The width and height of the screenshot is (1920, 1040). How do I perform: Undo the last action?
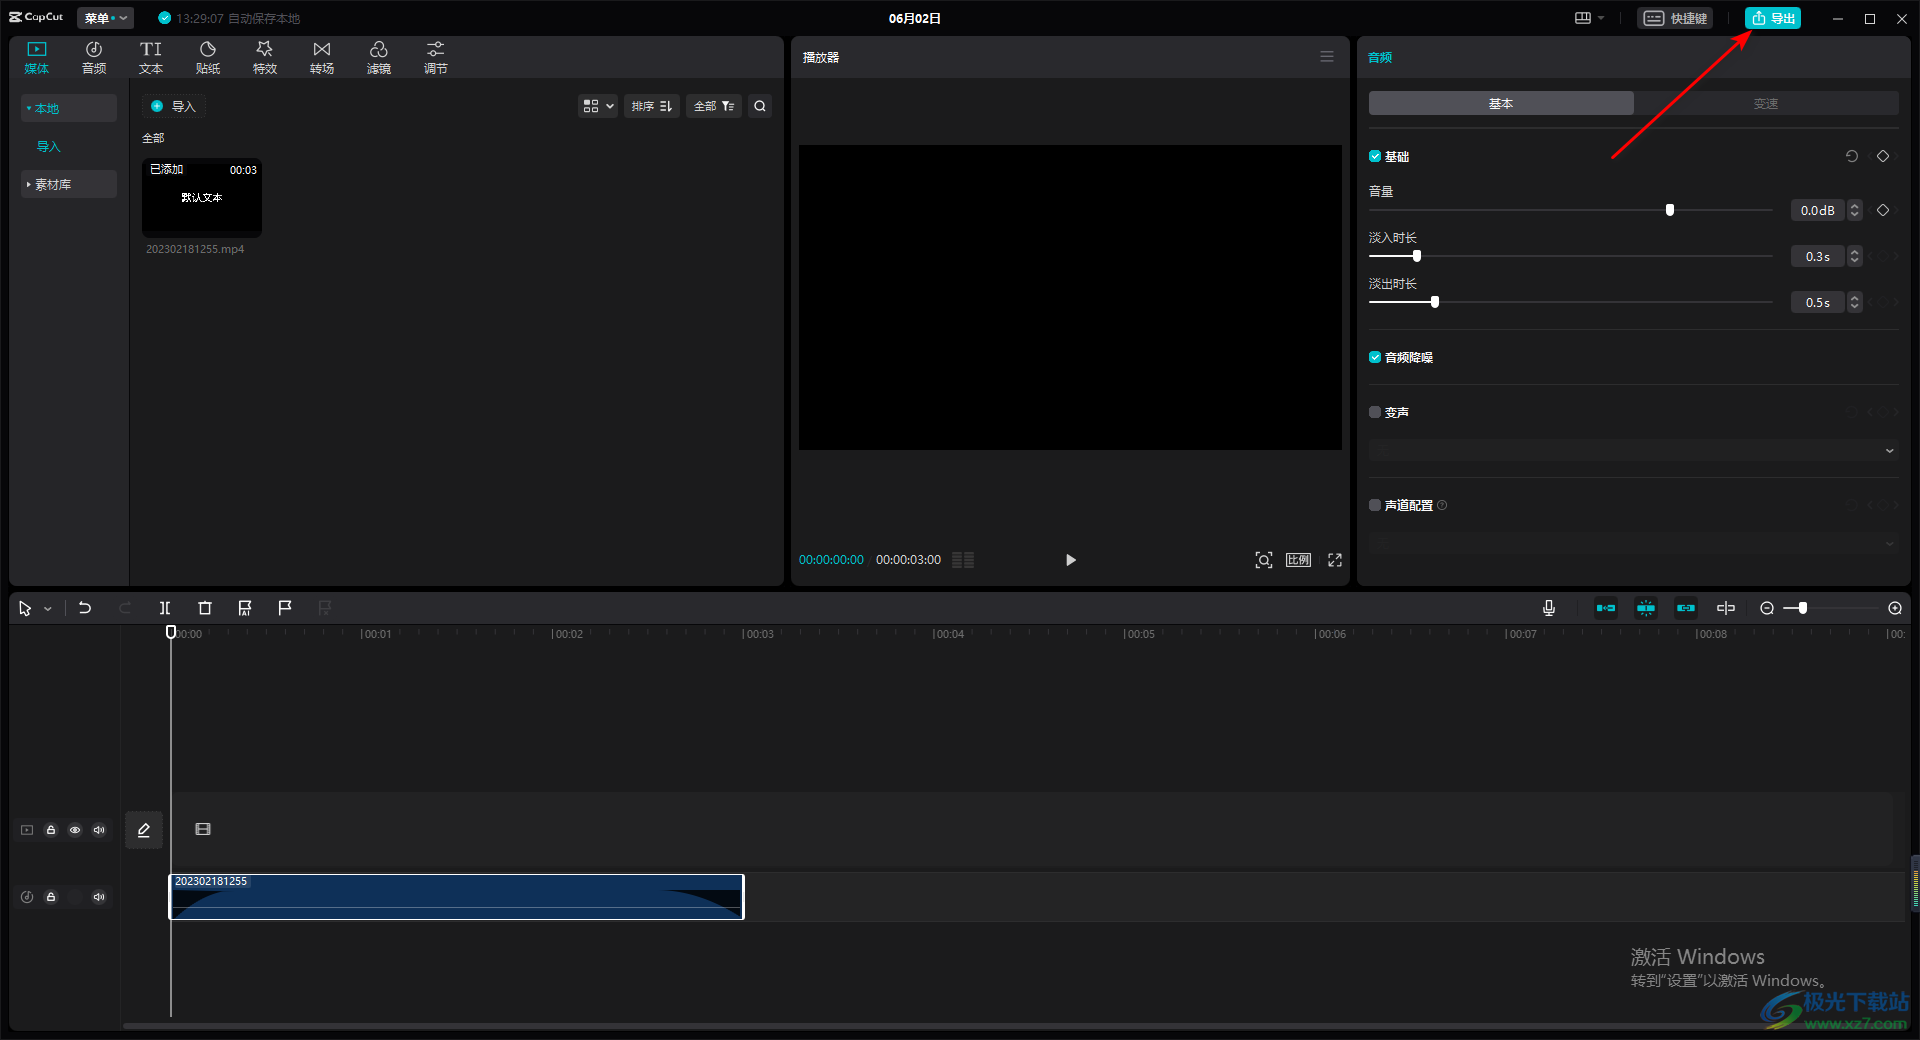click(x=85, y=608)
